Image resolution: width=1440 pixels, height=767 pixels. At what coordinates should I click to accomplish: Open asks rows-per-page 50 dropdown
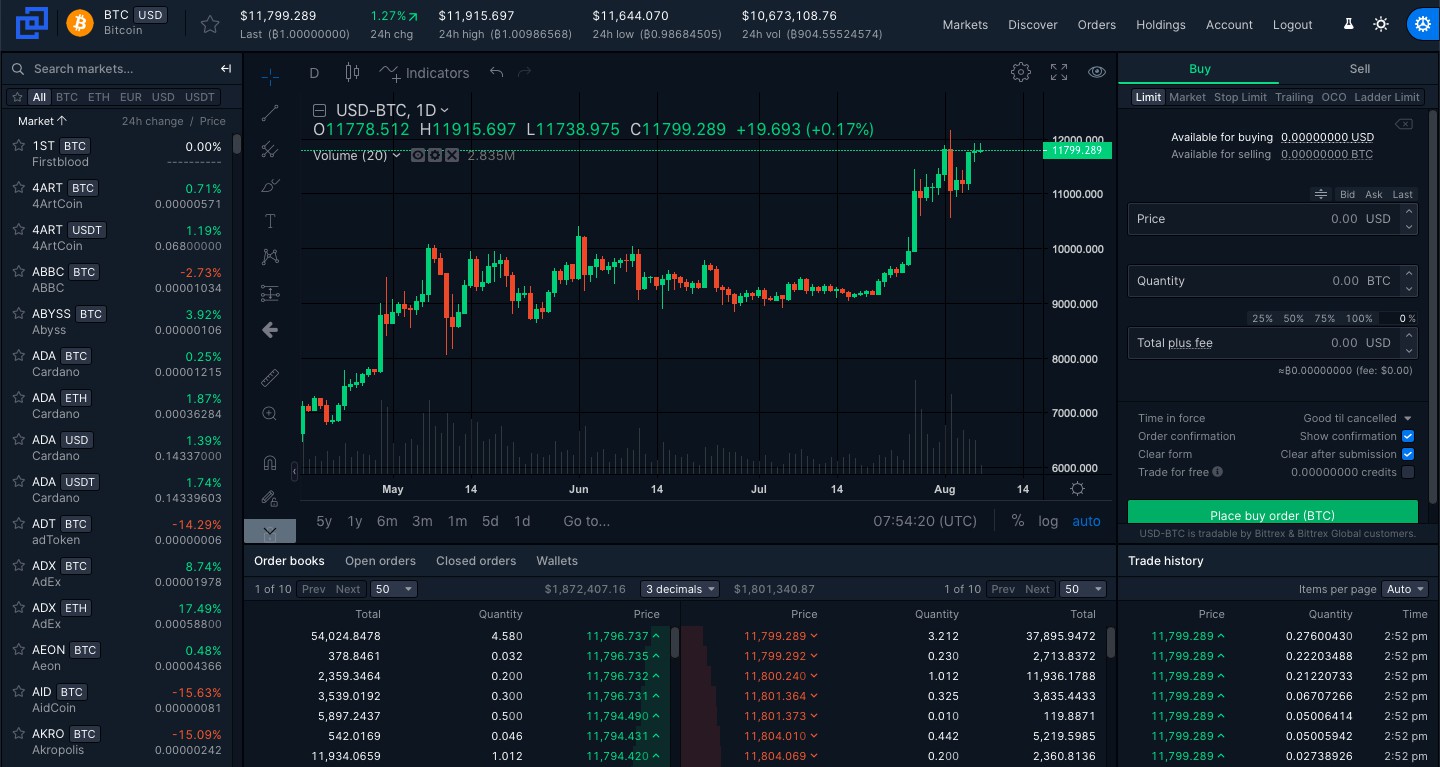coord(1084,589)
